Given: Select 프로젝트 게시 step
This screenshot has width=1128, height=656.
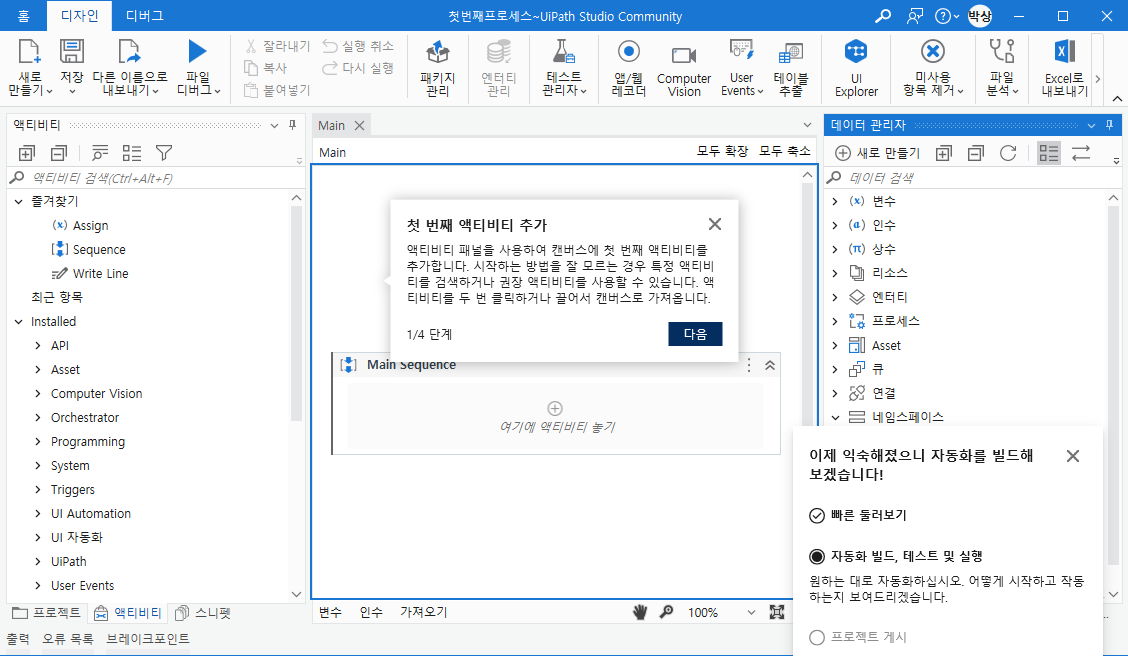Looking at the screenshot, I should click(x=858, y=637).
